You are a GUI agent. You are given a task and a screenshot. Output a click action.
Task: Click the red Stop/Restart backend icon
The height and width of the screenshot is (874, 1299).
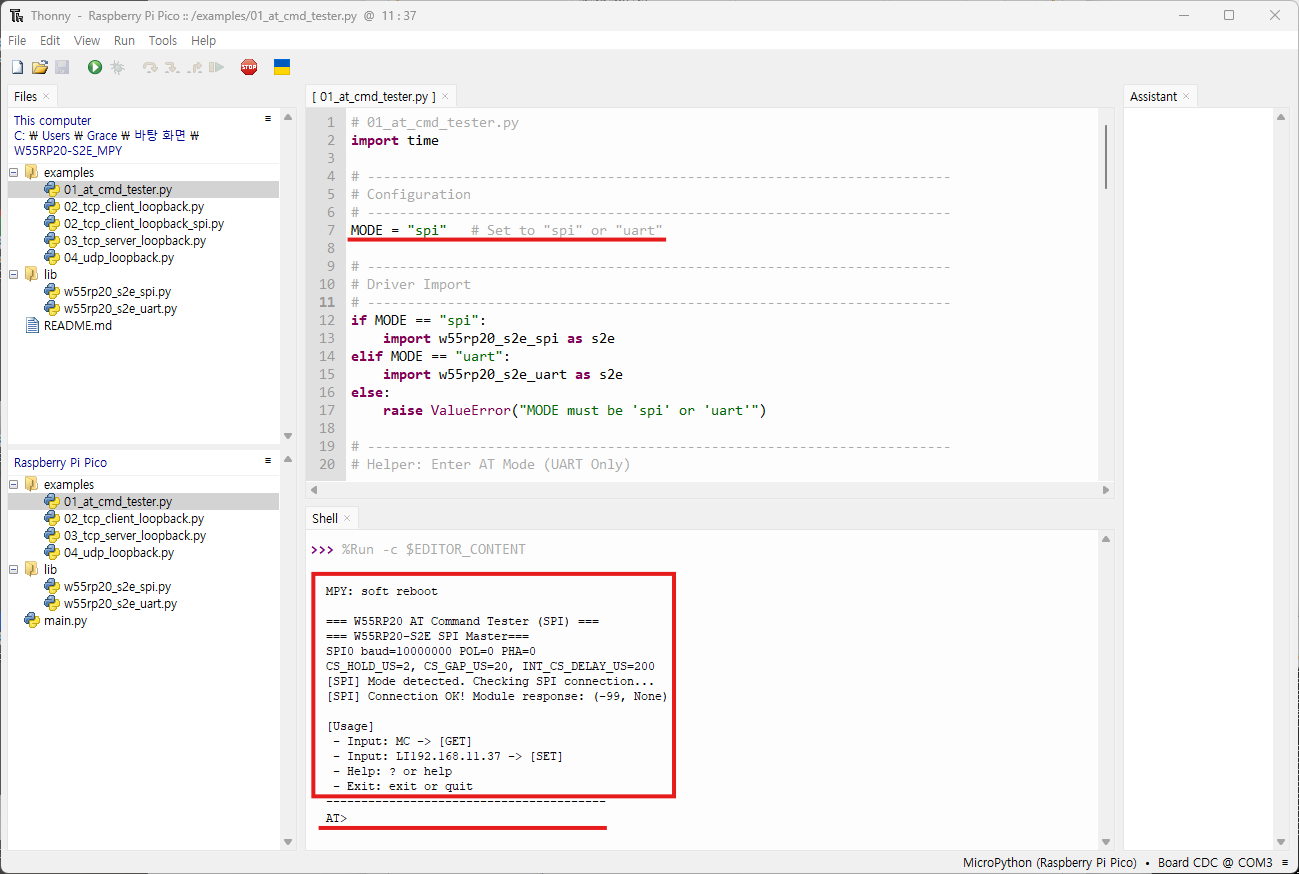click(249, 67)
